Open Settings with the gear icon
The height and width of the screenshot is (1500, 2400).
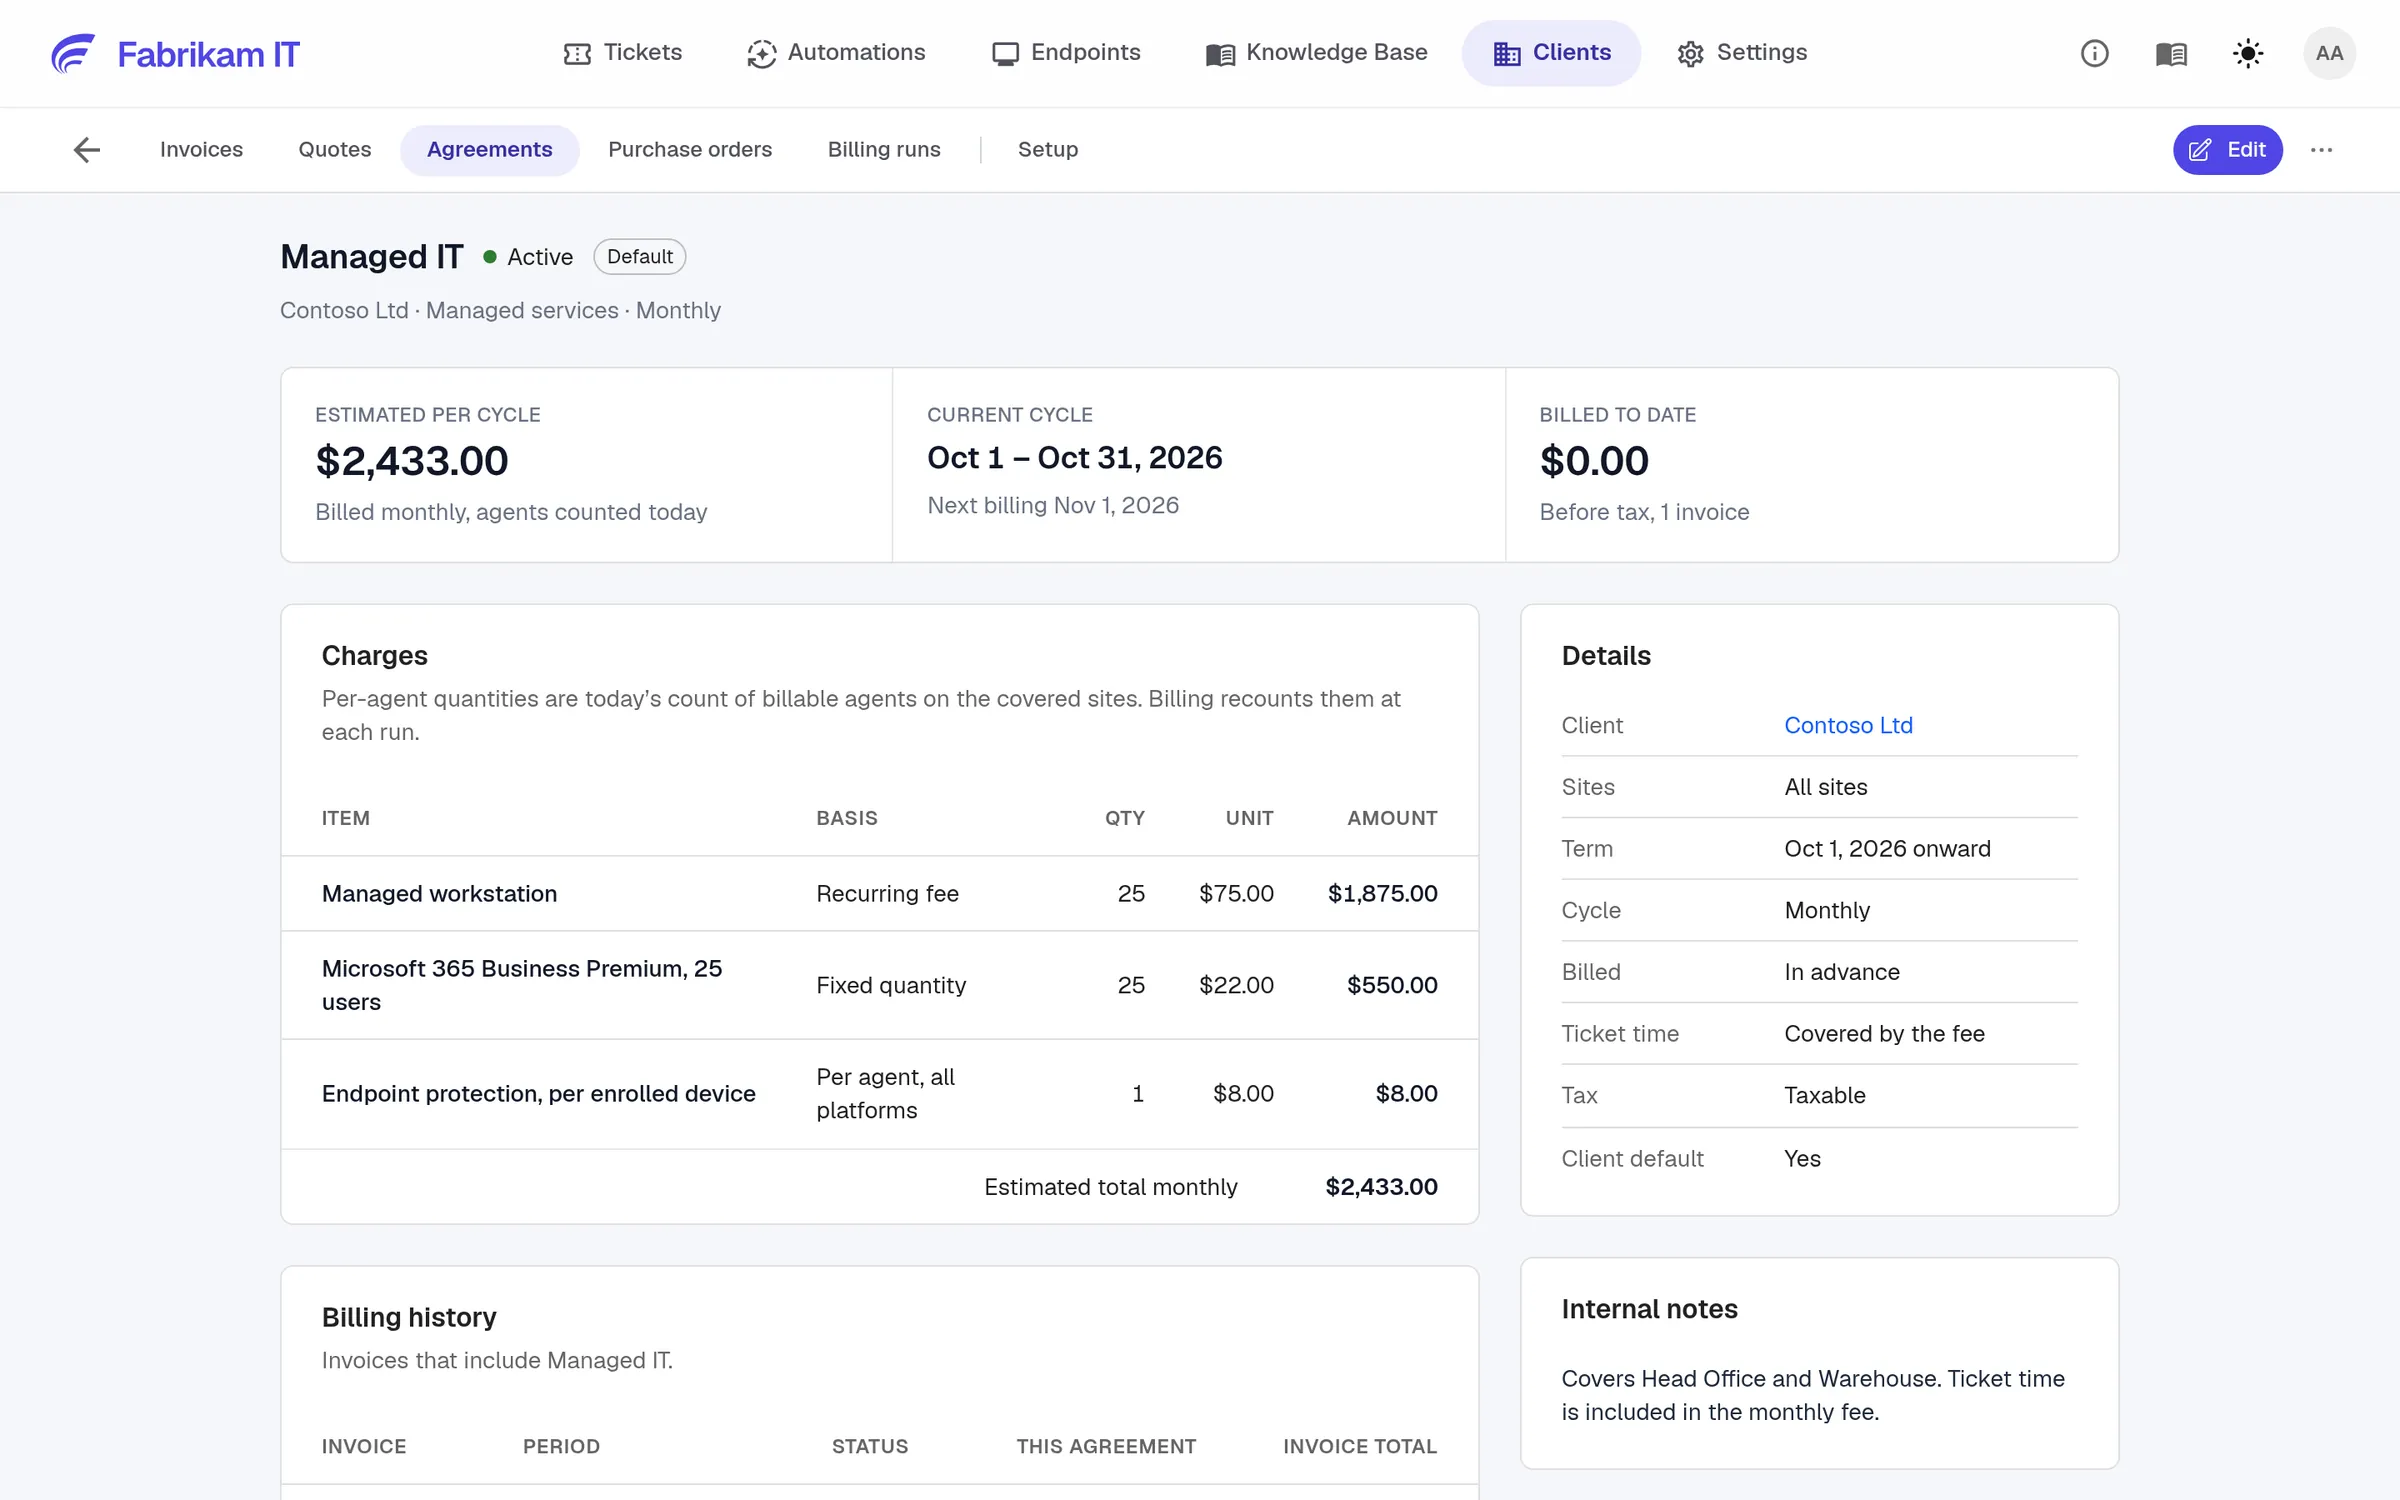[x=1742, y=53]
